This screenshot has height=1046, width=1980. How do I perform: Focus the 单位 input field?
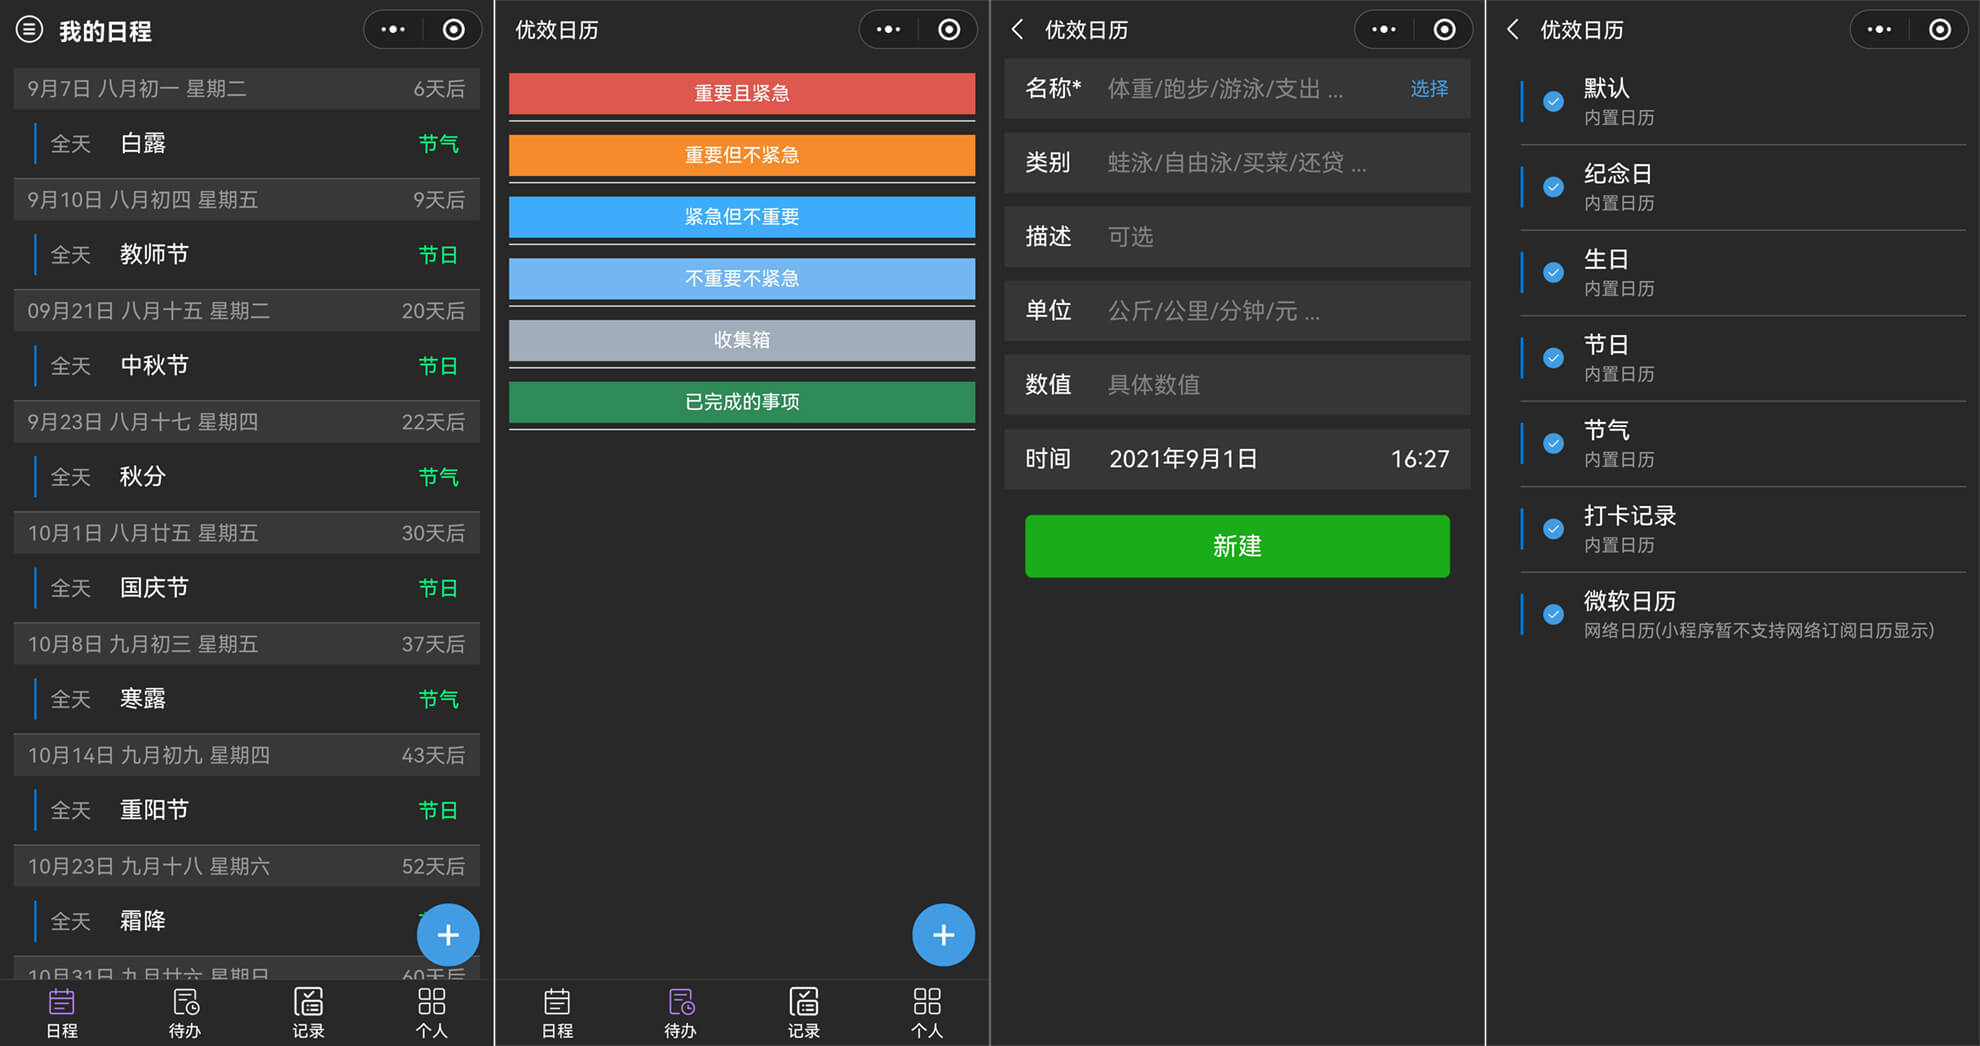point(1237,311)
